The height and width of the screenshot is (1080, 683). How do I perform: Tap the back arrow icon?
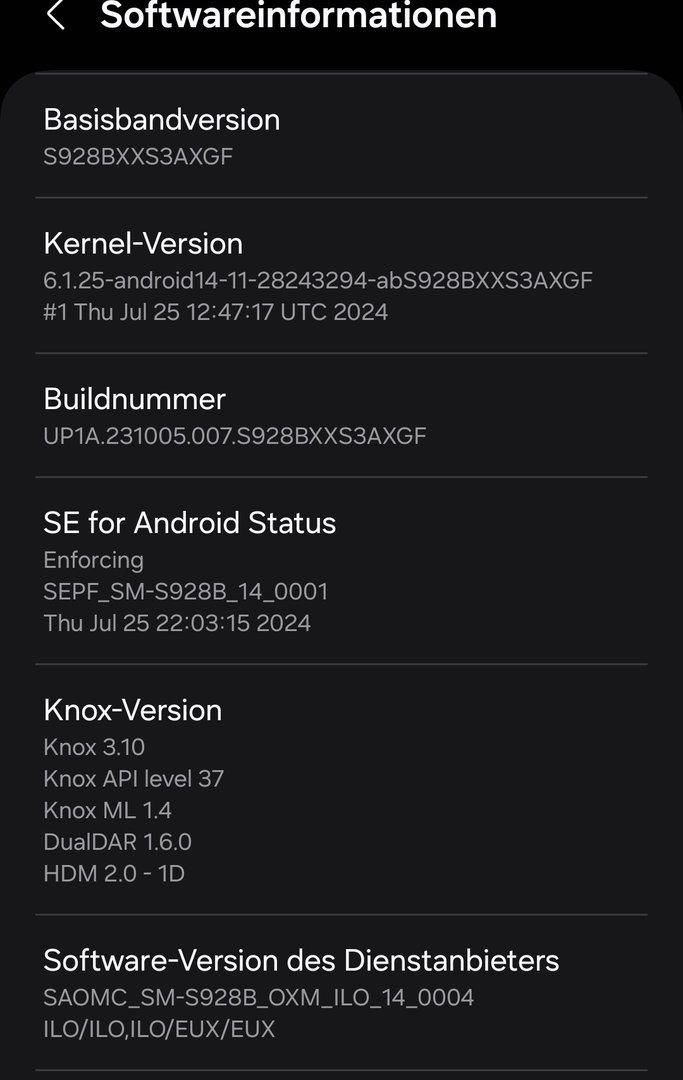coord(56,16)
